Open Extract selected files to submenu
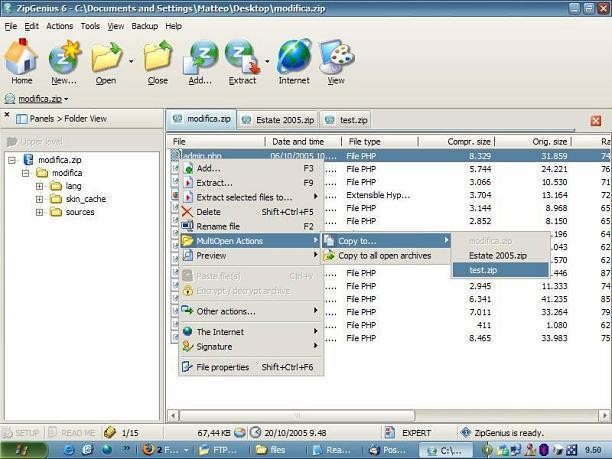 pyautogui.click(x=251, y=197)
